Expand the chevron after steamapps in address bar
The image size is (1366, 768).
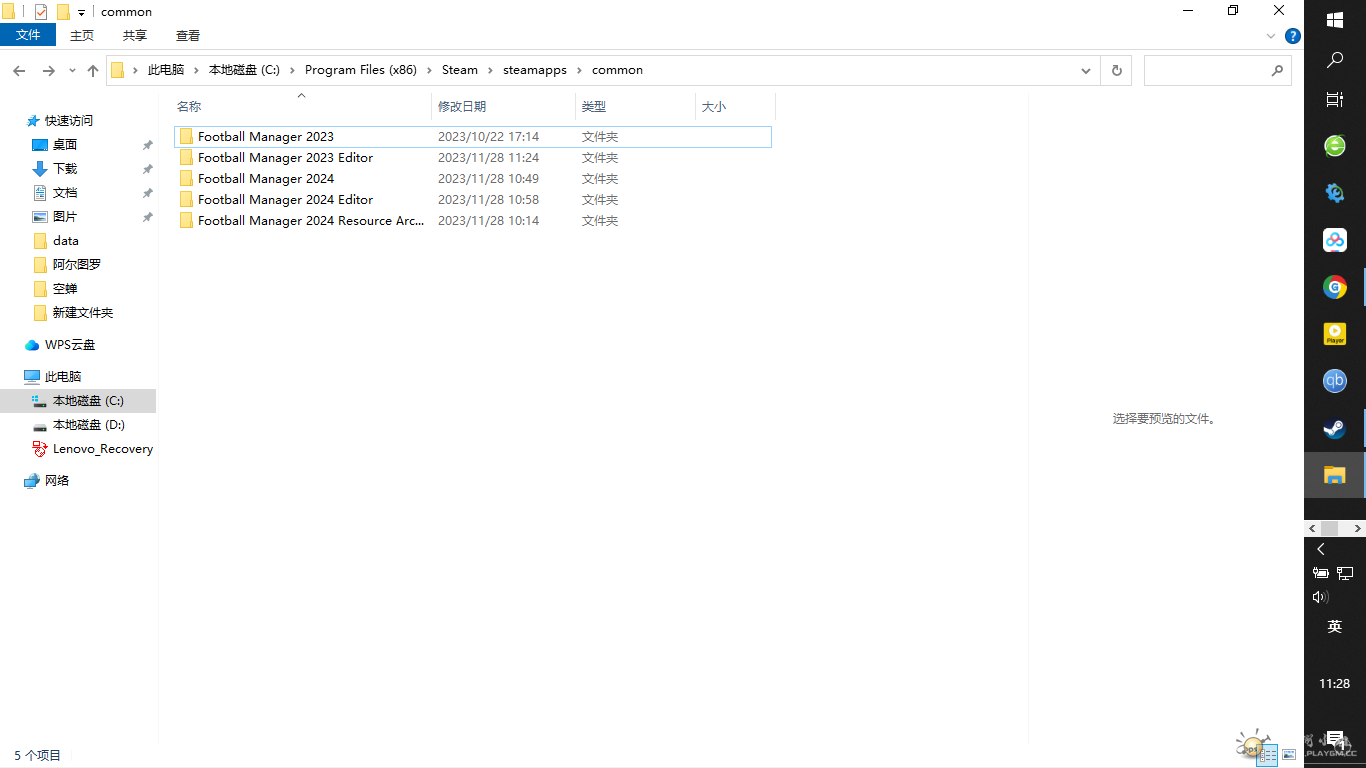pos(579,70)
